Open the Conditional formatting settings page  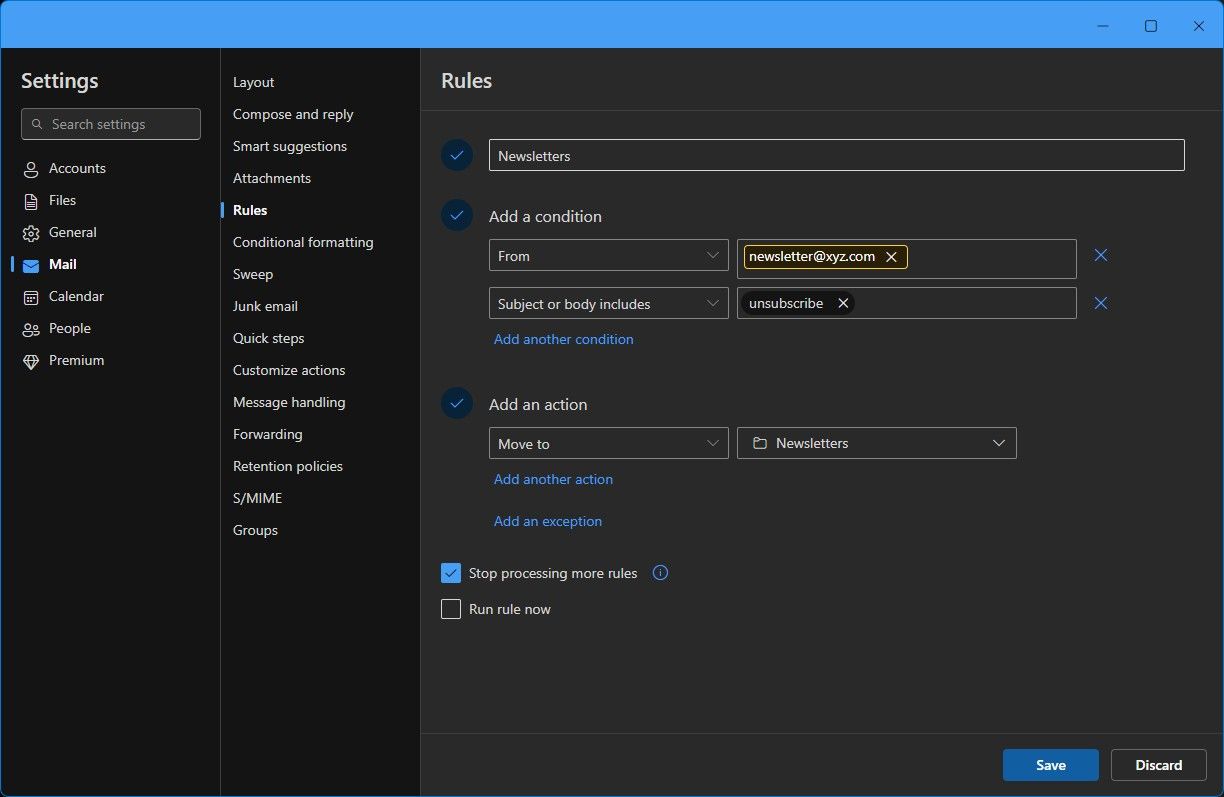[303, 242]
